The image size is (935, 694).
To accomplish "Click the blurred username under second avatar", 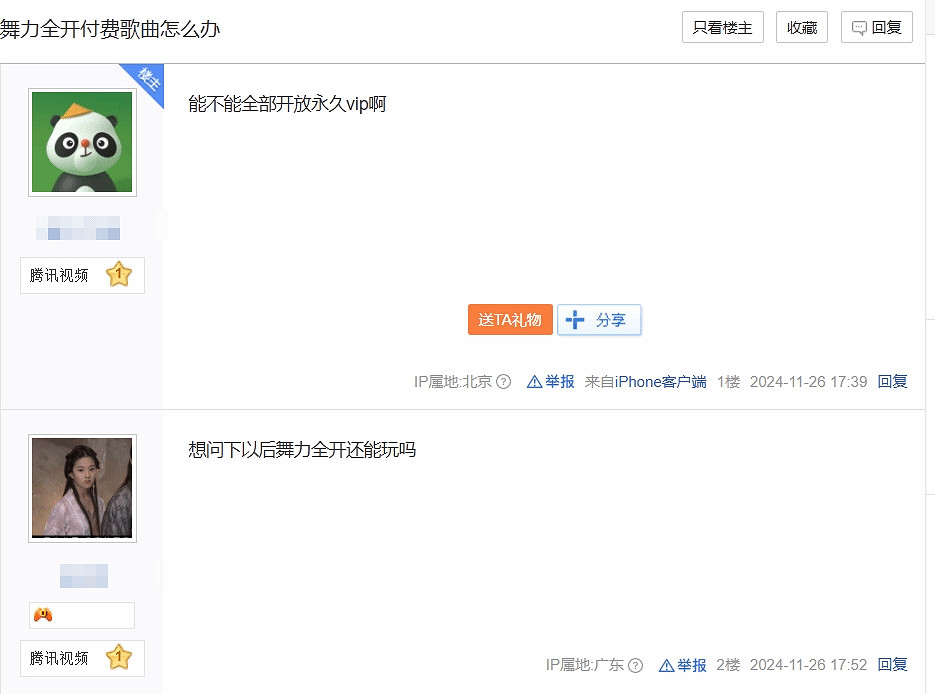I will click(x=83, y=576).
